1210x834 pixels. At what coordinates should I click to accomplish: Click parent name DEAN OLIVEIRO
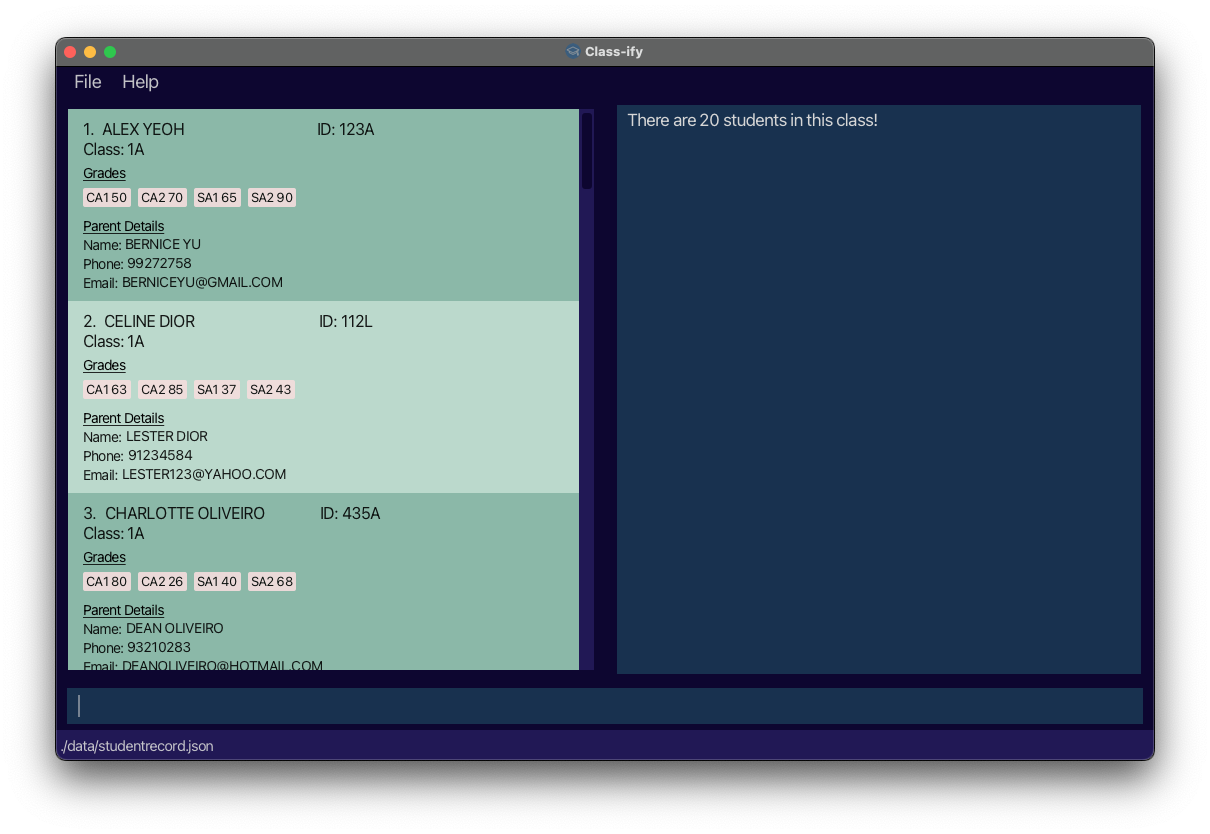click(x=175, y=629)
